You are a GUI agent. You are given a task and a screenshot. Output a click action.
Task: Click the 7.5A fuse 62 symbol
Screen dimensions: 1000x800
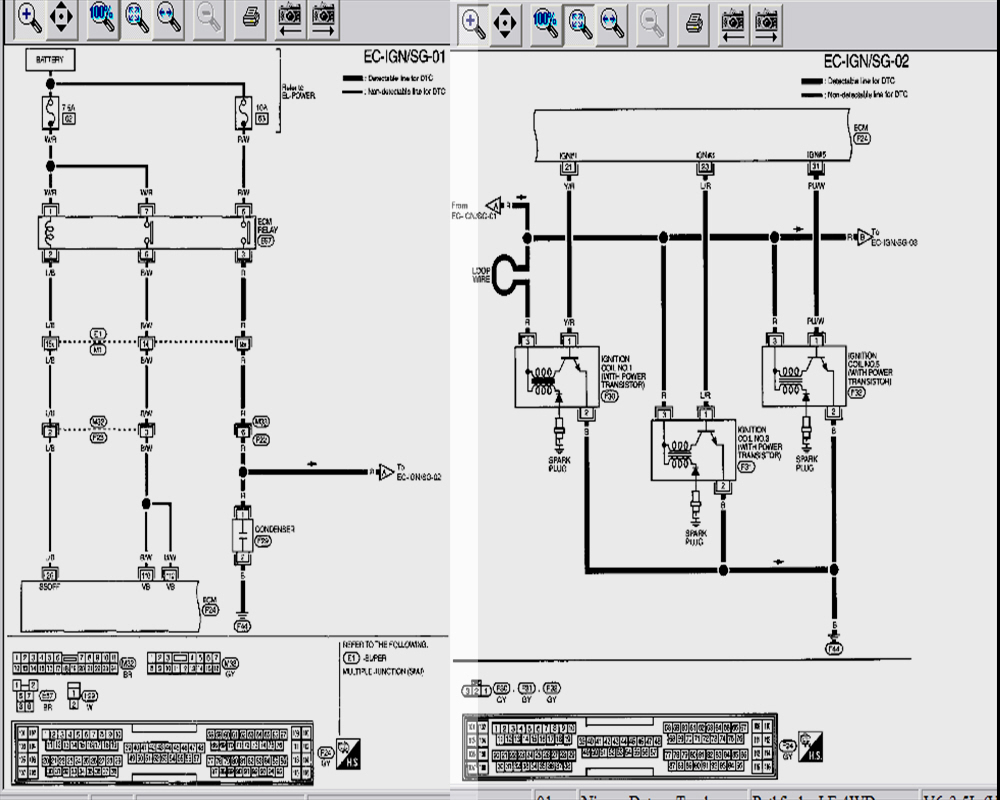pos(50,113)
